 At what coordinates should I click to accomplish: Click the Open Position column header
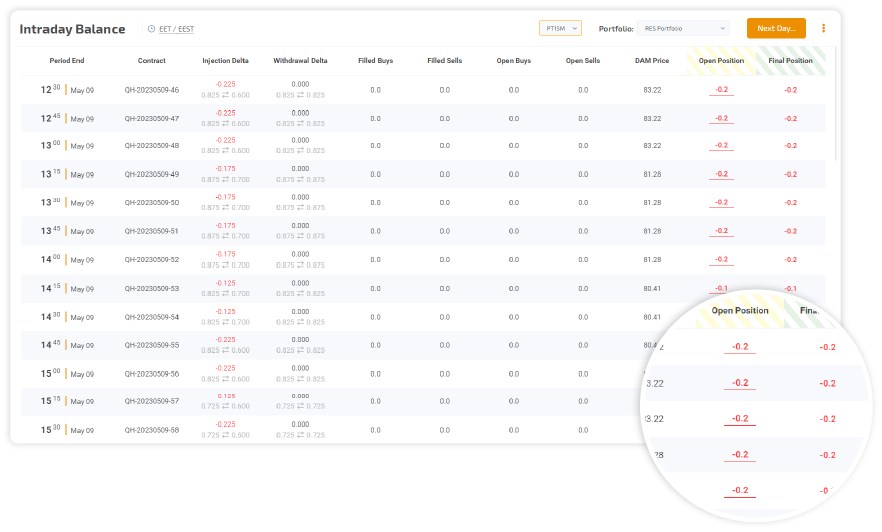click(x=721, y=61)
